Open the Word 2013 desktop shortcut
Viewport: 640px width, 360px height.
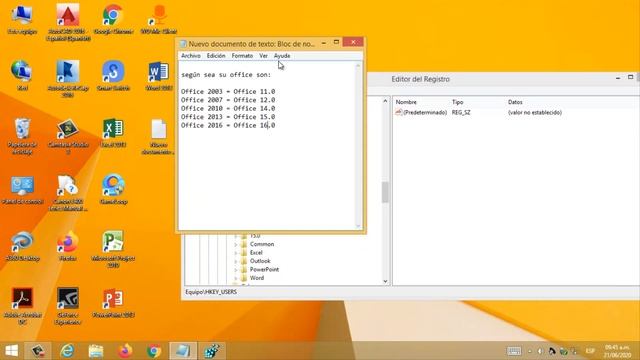click(158, 76)
